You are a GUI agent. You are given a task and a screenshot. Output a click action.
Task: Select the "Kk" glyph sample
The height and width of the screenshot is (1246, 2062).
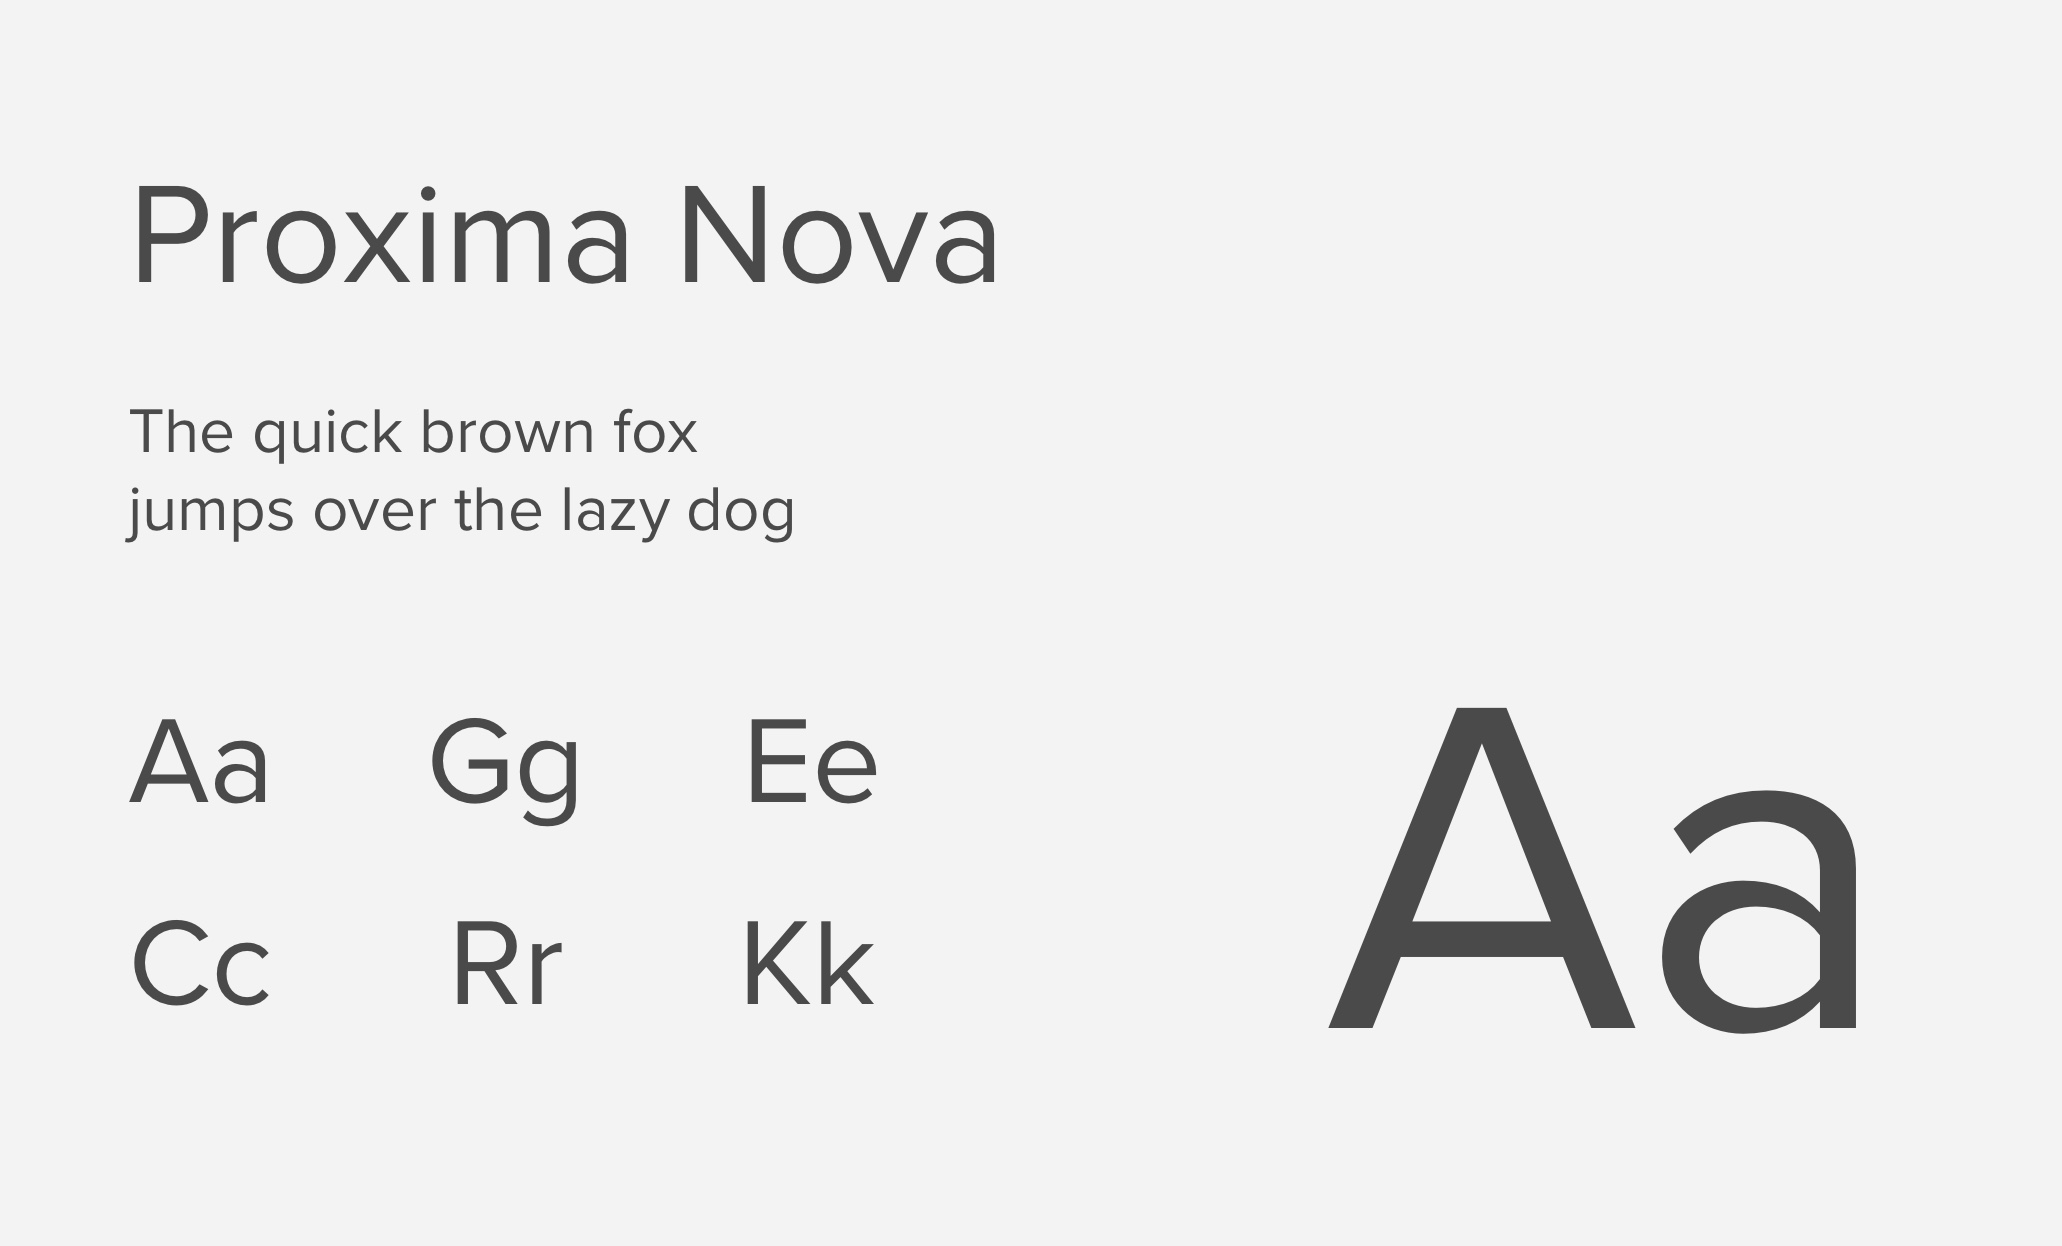point(808,965)
